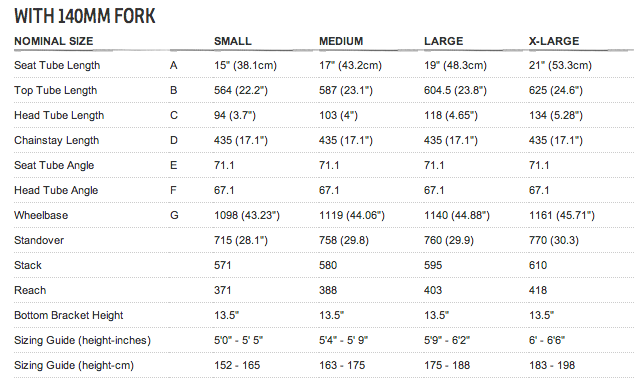Click the Wheelbase row label
This screenshot has width=643, height=382.
pyautogui.click(x=41, y=215)
